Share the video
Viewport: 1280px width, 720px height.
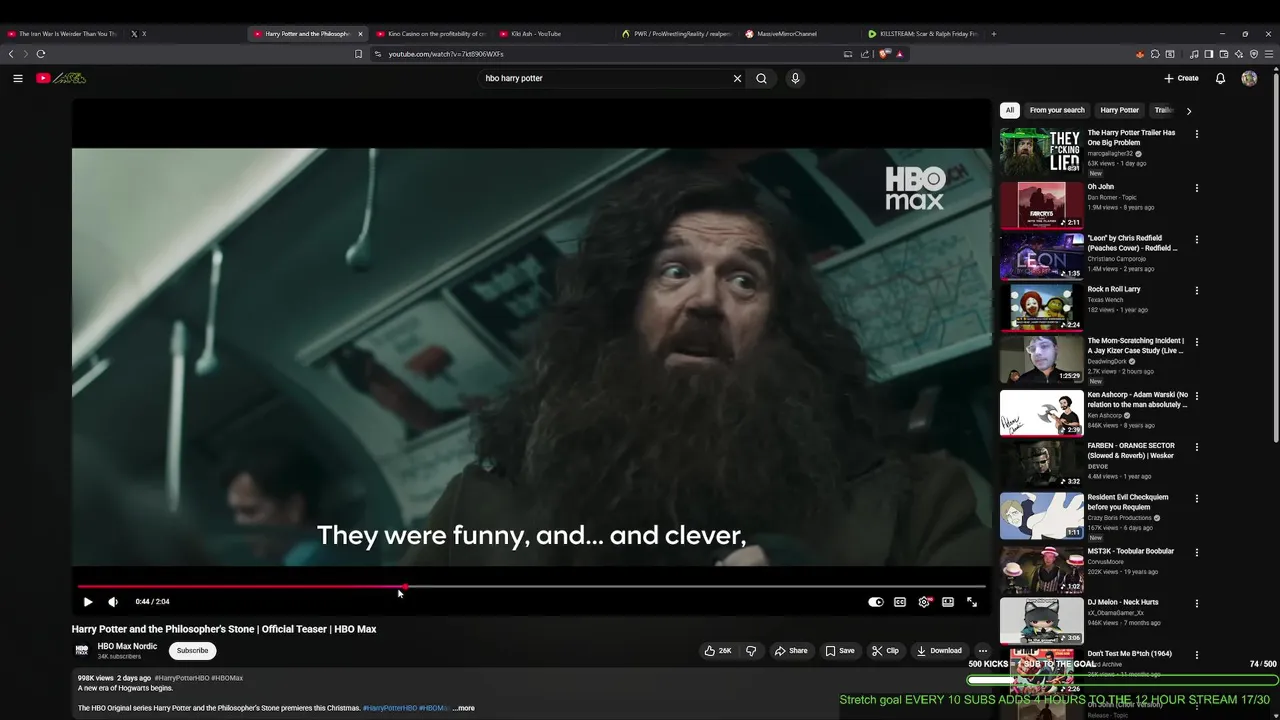pyautogui.click(x=791, y=651)
